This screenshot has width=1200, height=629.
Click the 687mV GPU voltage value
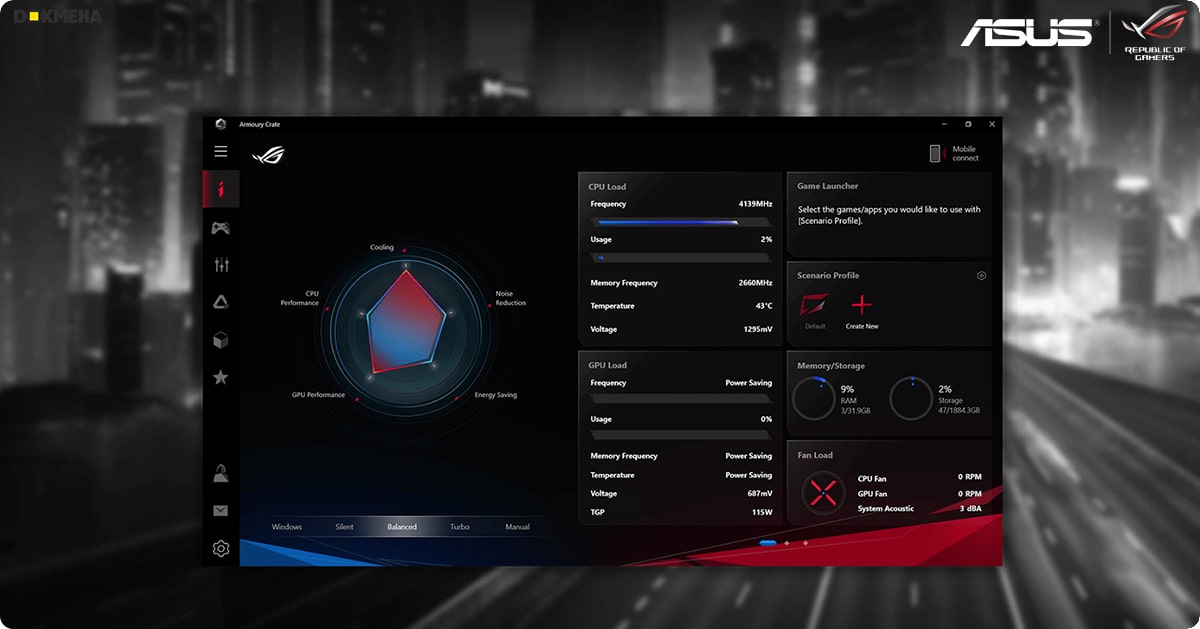pos(760,494)
